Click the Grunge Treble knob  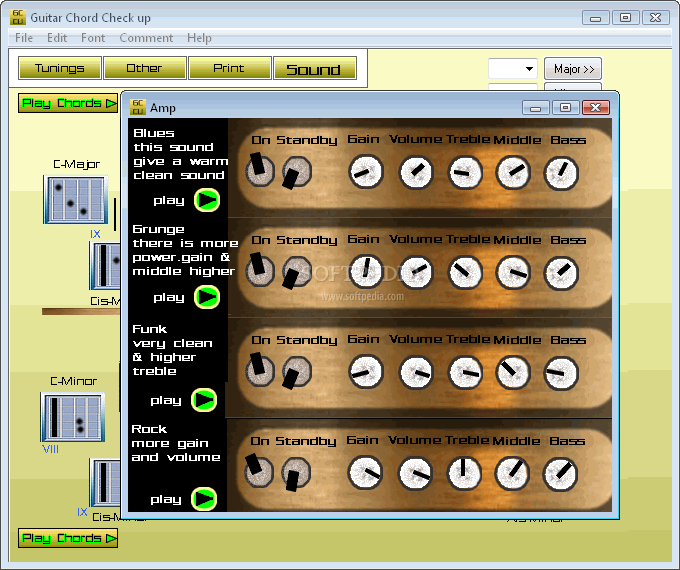[465, 273]
